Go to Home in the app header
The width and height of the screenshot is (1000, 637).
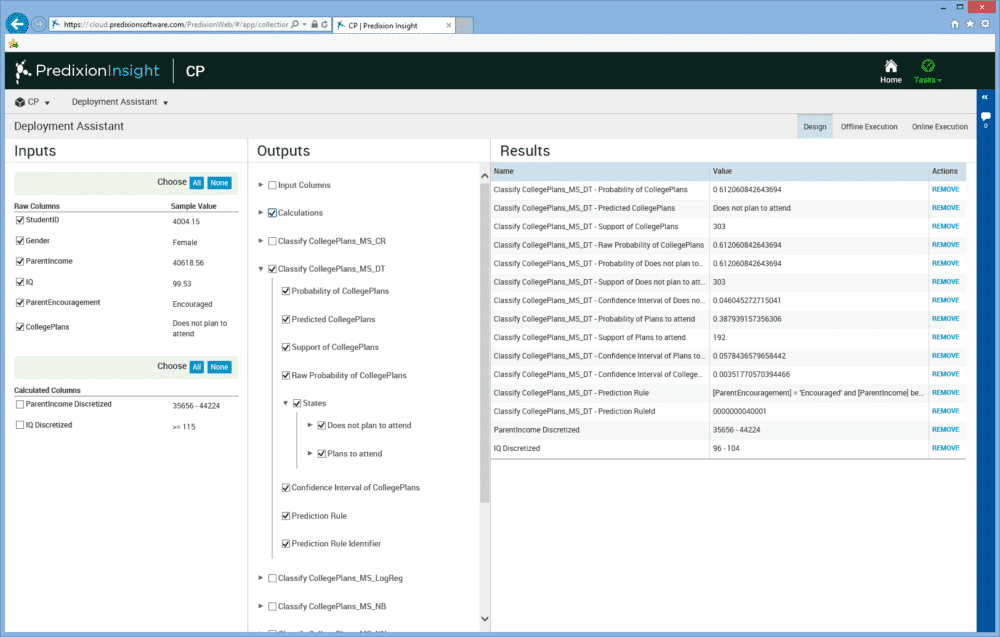click(891, 71)
